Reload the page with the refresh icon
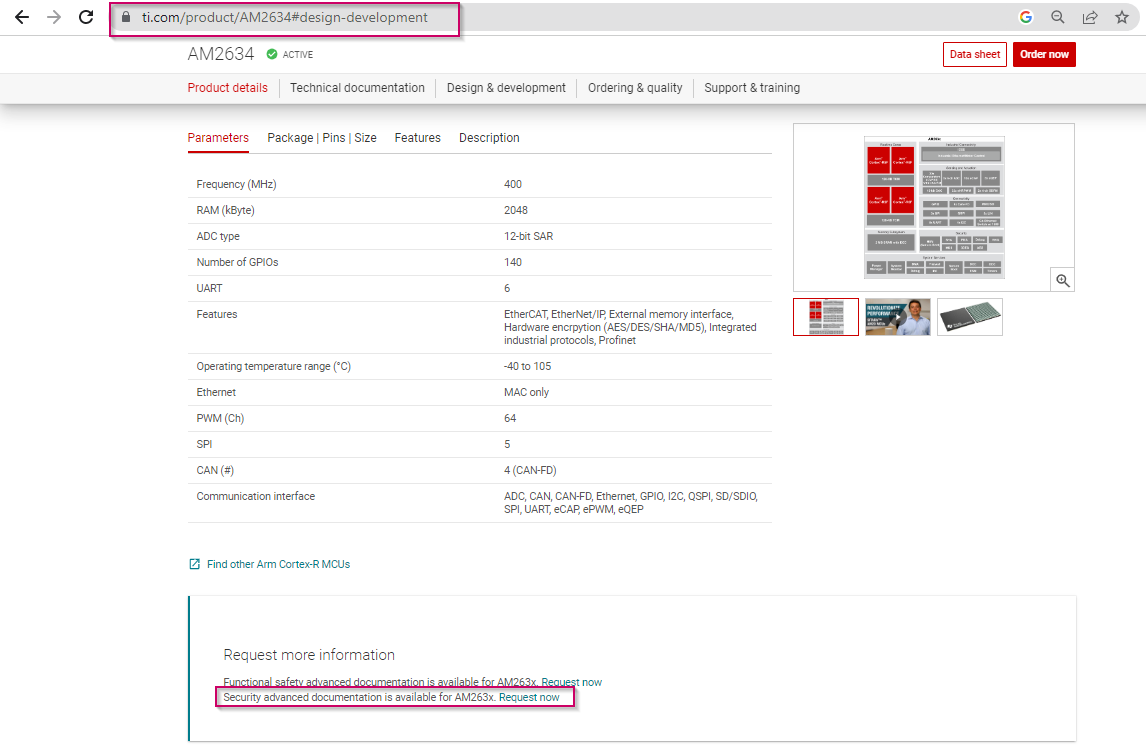Image resolution: width=1146 pixels, height=750 pixels. pos(85,17)
